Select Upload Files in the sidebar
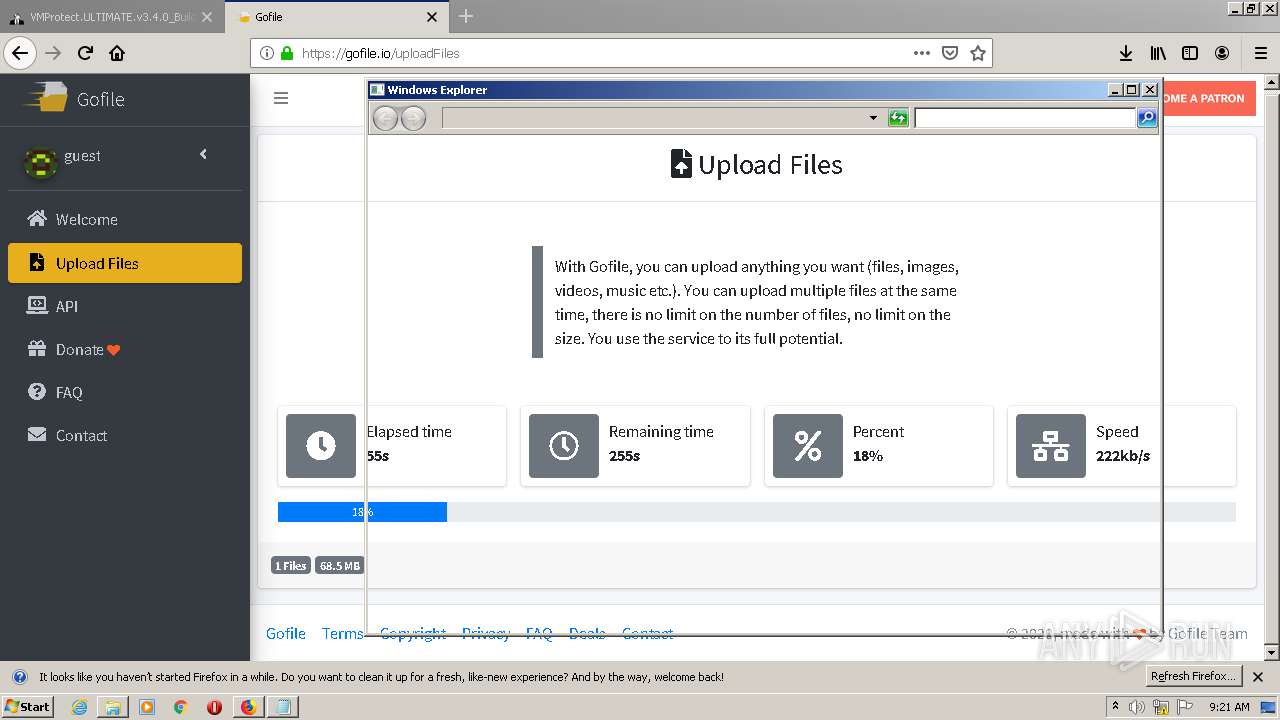 point(124,263)
